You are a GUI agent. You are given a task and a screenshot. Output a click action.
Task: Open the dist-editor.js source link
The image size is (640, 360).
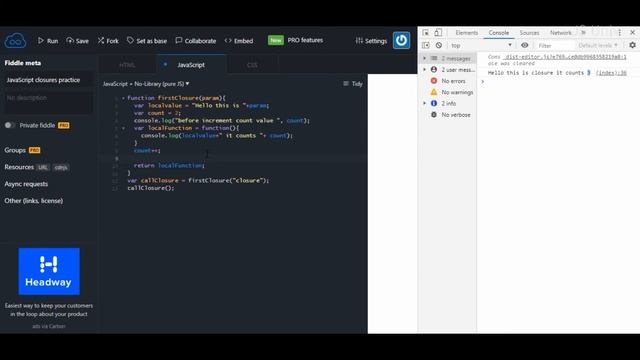pyautogui.click(x=565, y=57)
